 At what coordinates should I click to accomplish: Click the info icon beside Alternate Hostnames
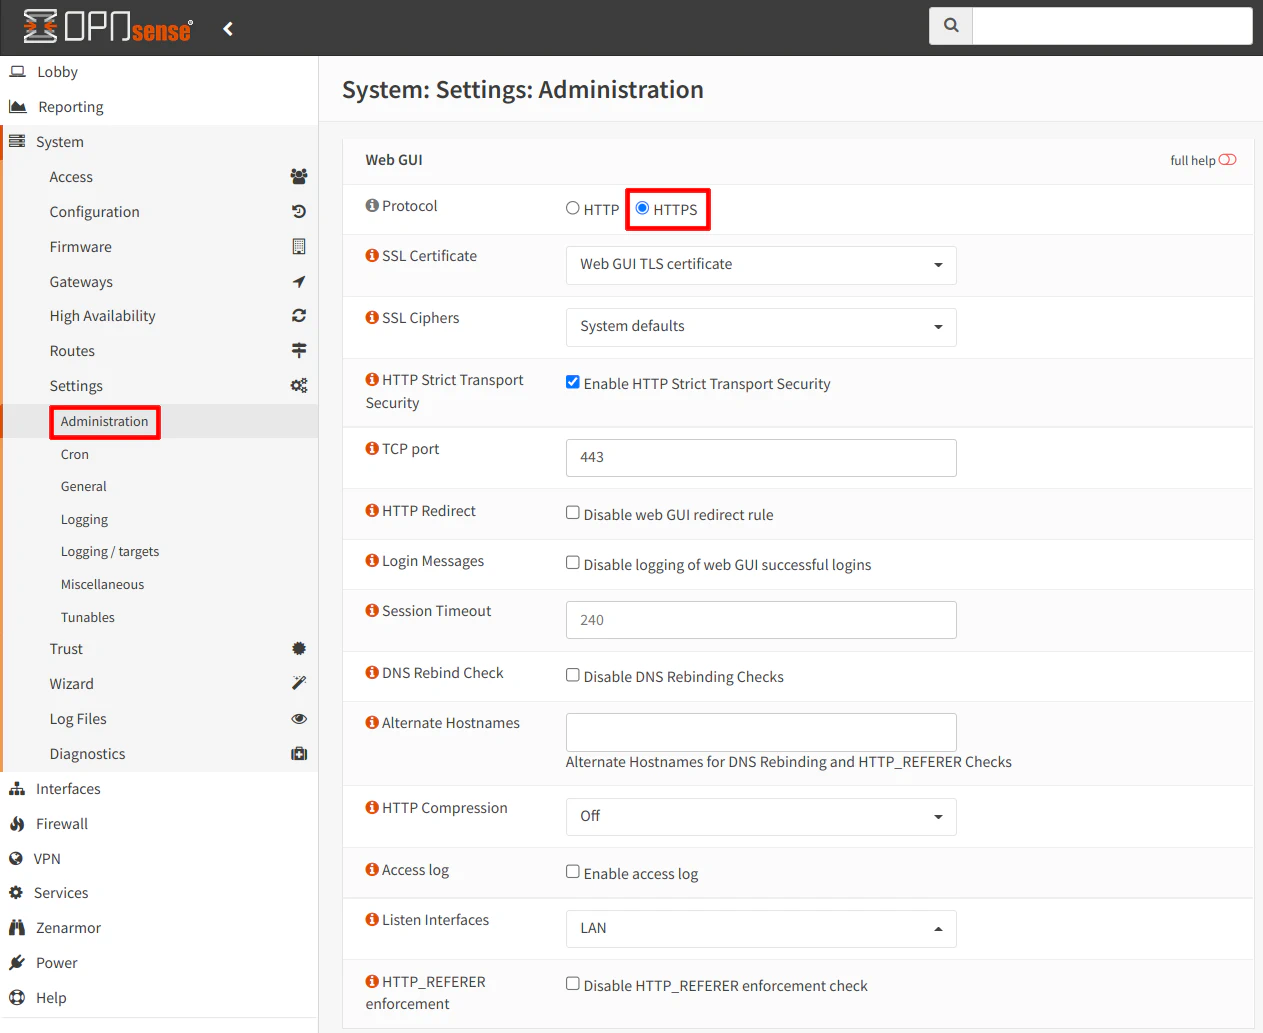372,723
